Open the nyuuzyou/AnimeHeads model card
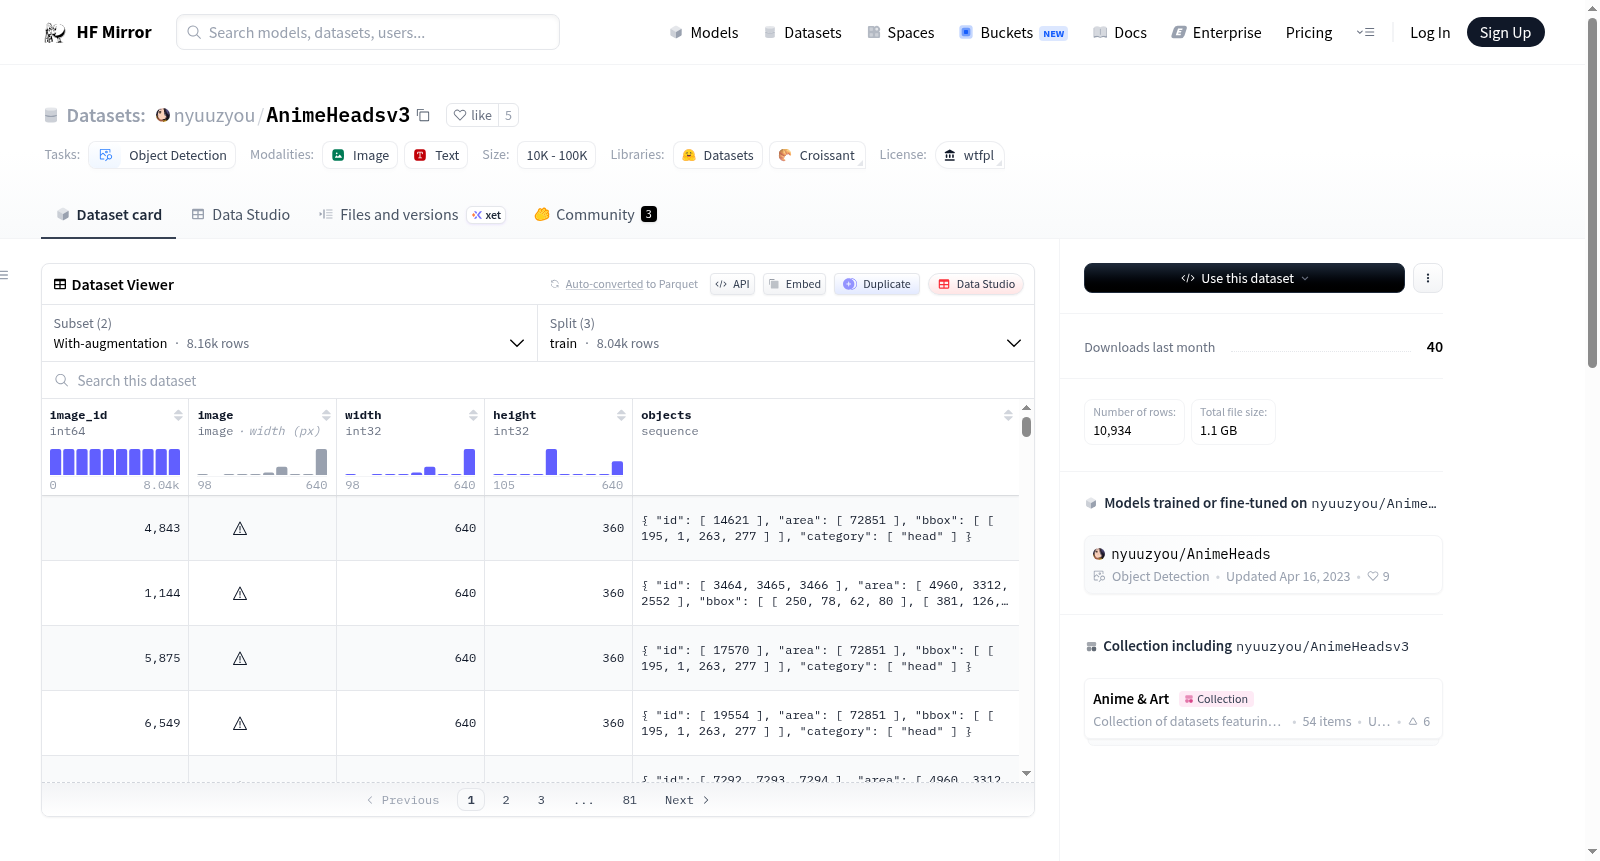Screen dimensions: 1600x861 1263,565
